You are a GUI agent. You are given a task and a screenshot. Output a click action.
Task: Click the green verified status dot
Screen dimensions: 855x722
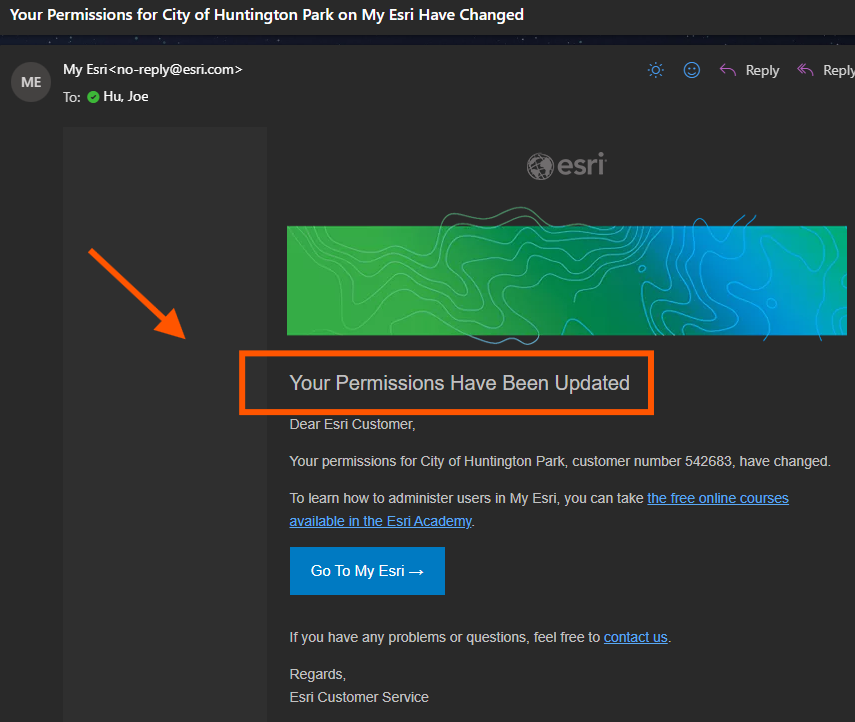[x=93, y=97]
